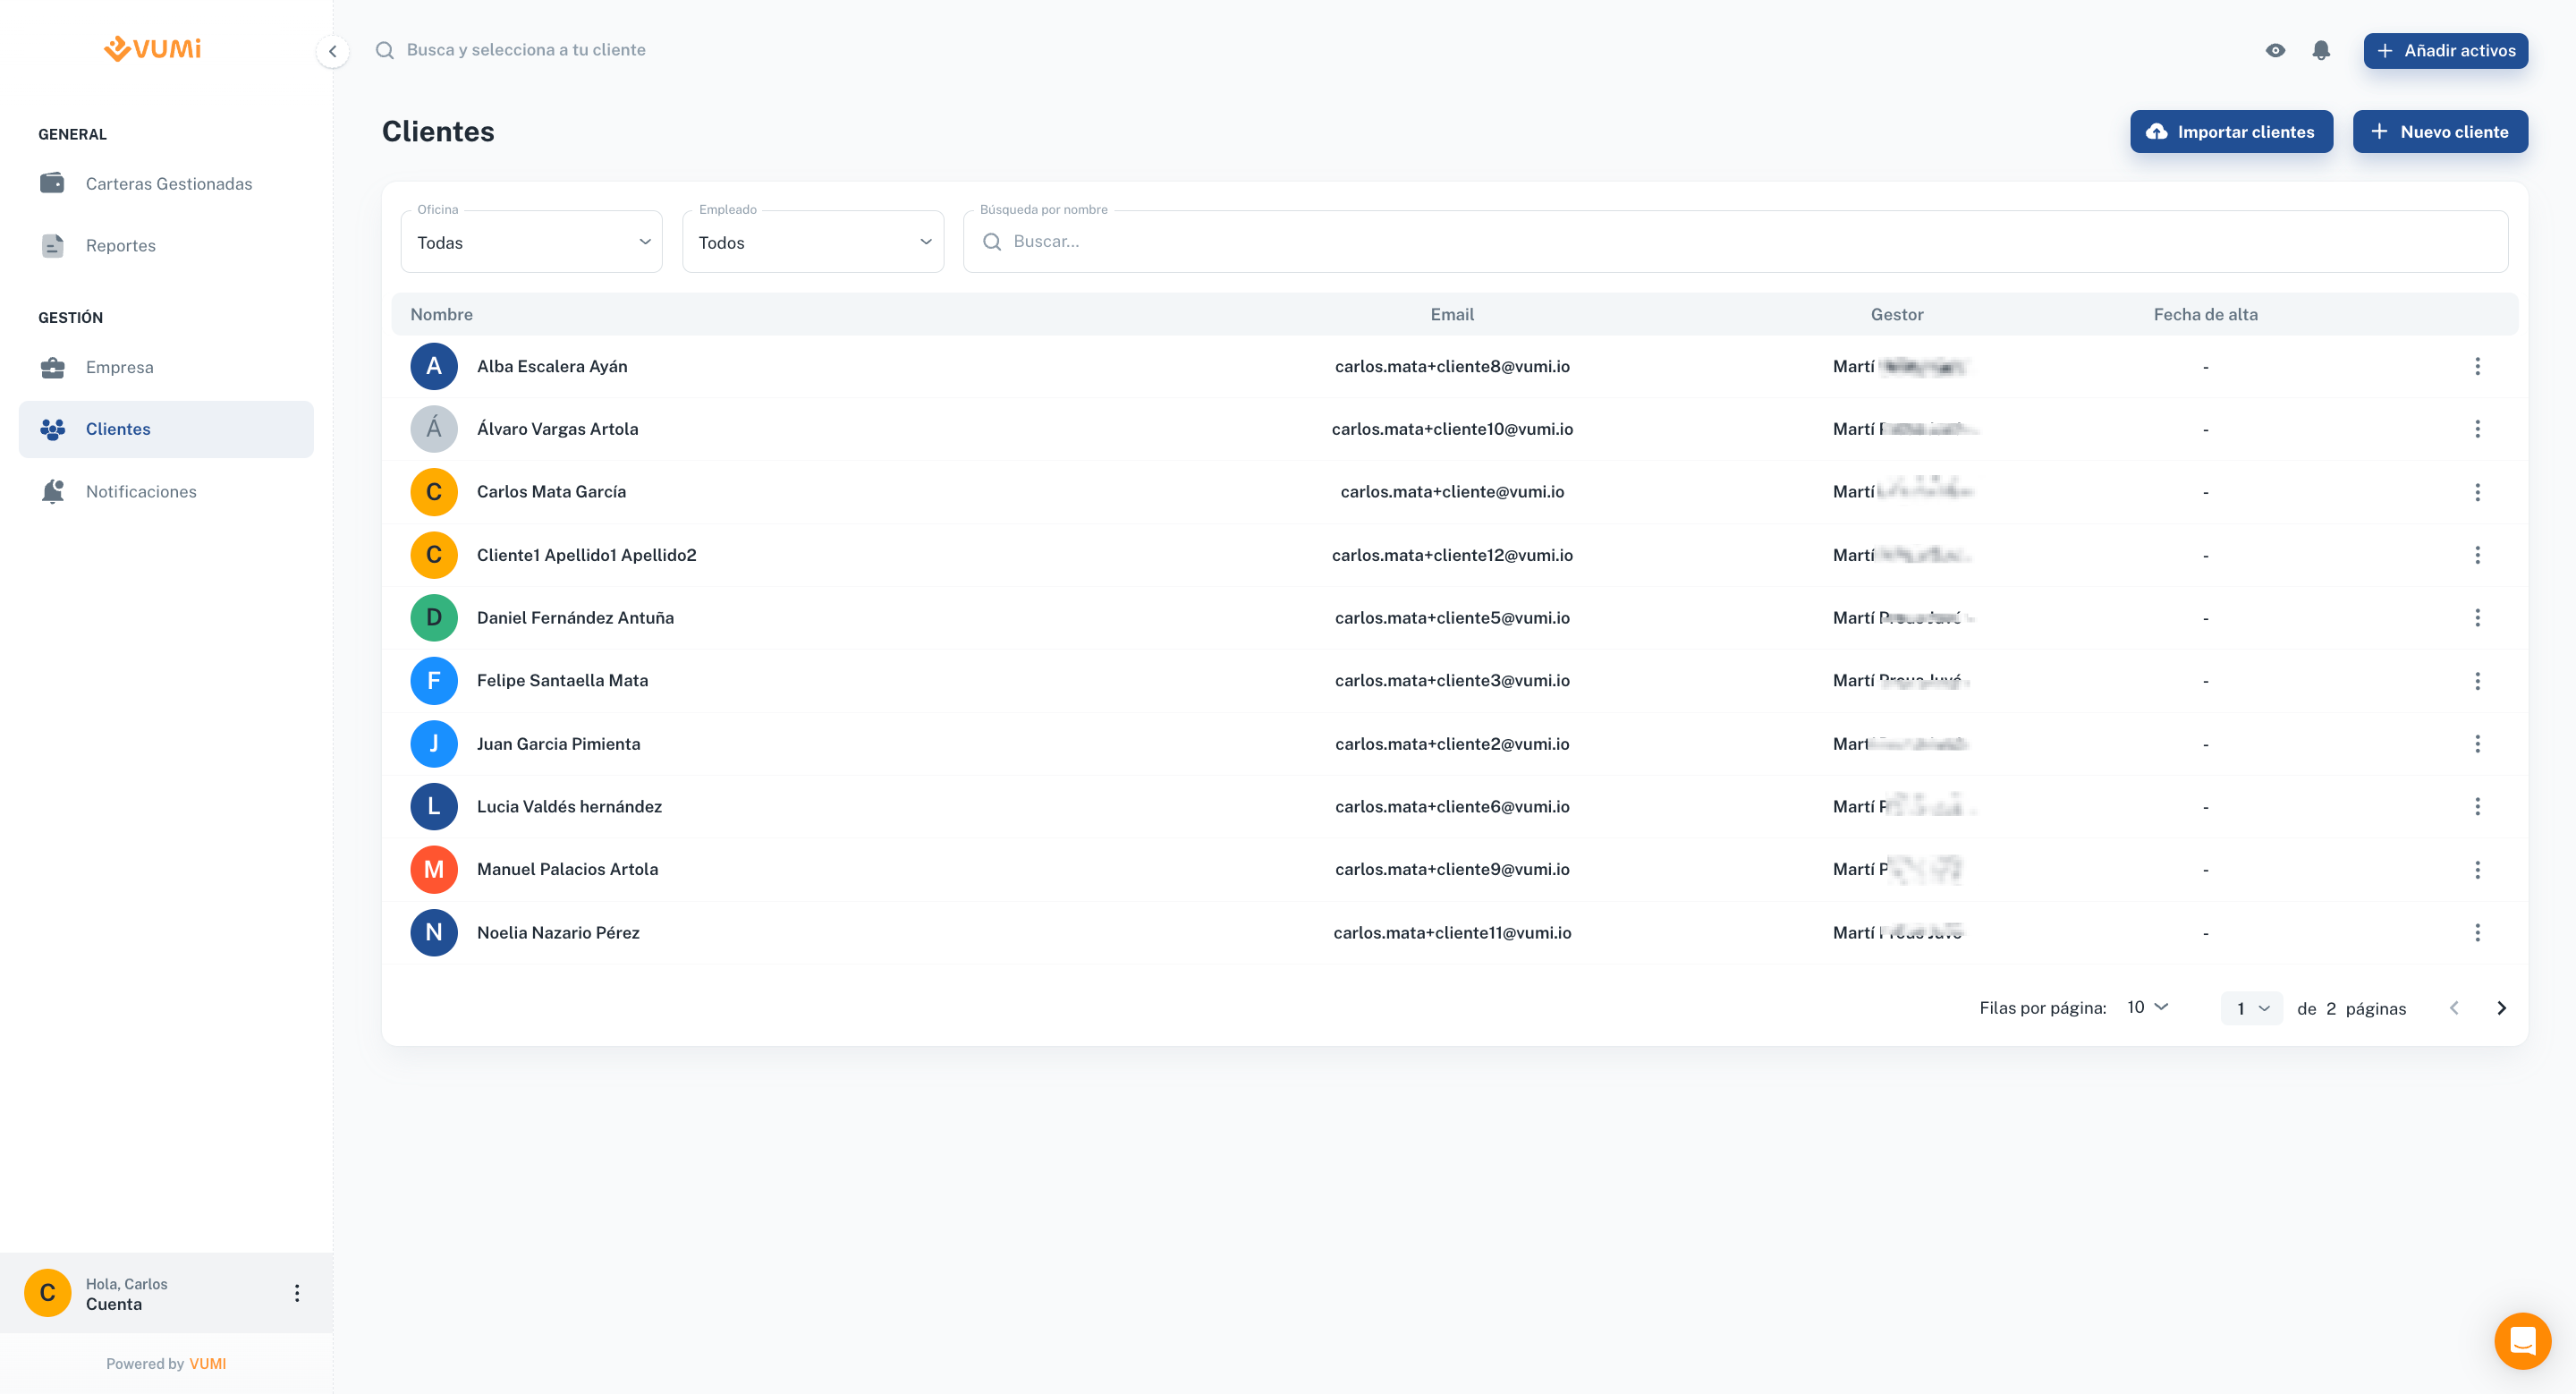This screenshot has width=2576, height=1394.
Task: Select client name Carlos Mata García
Action: click(x=551, y=492)
